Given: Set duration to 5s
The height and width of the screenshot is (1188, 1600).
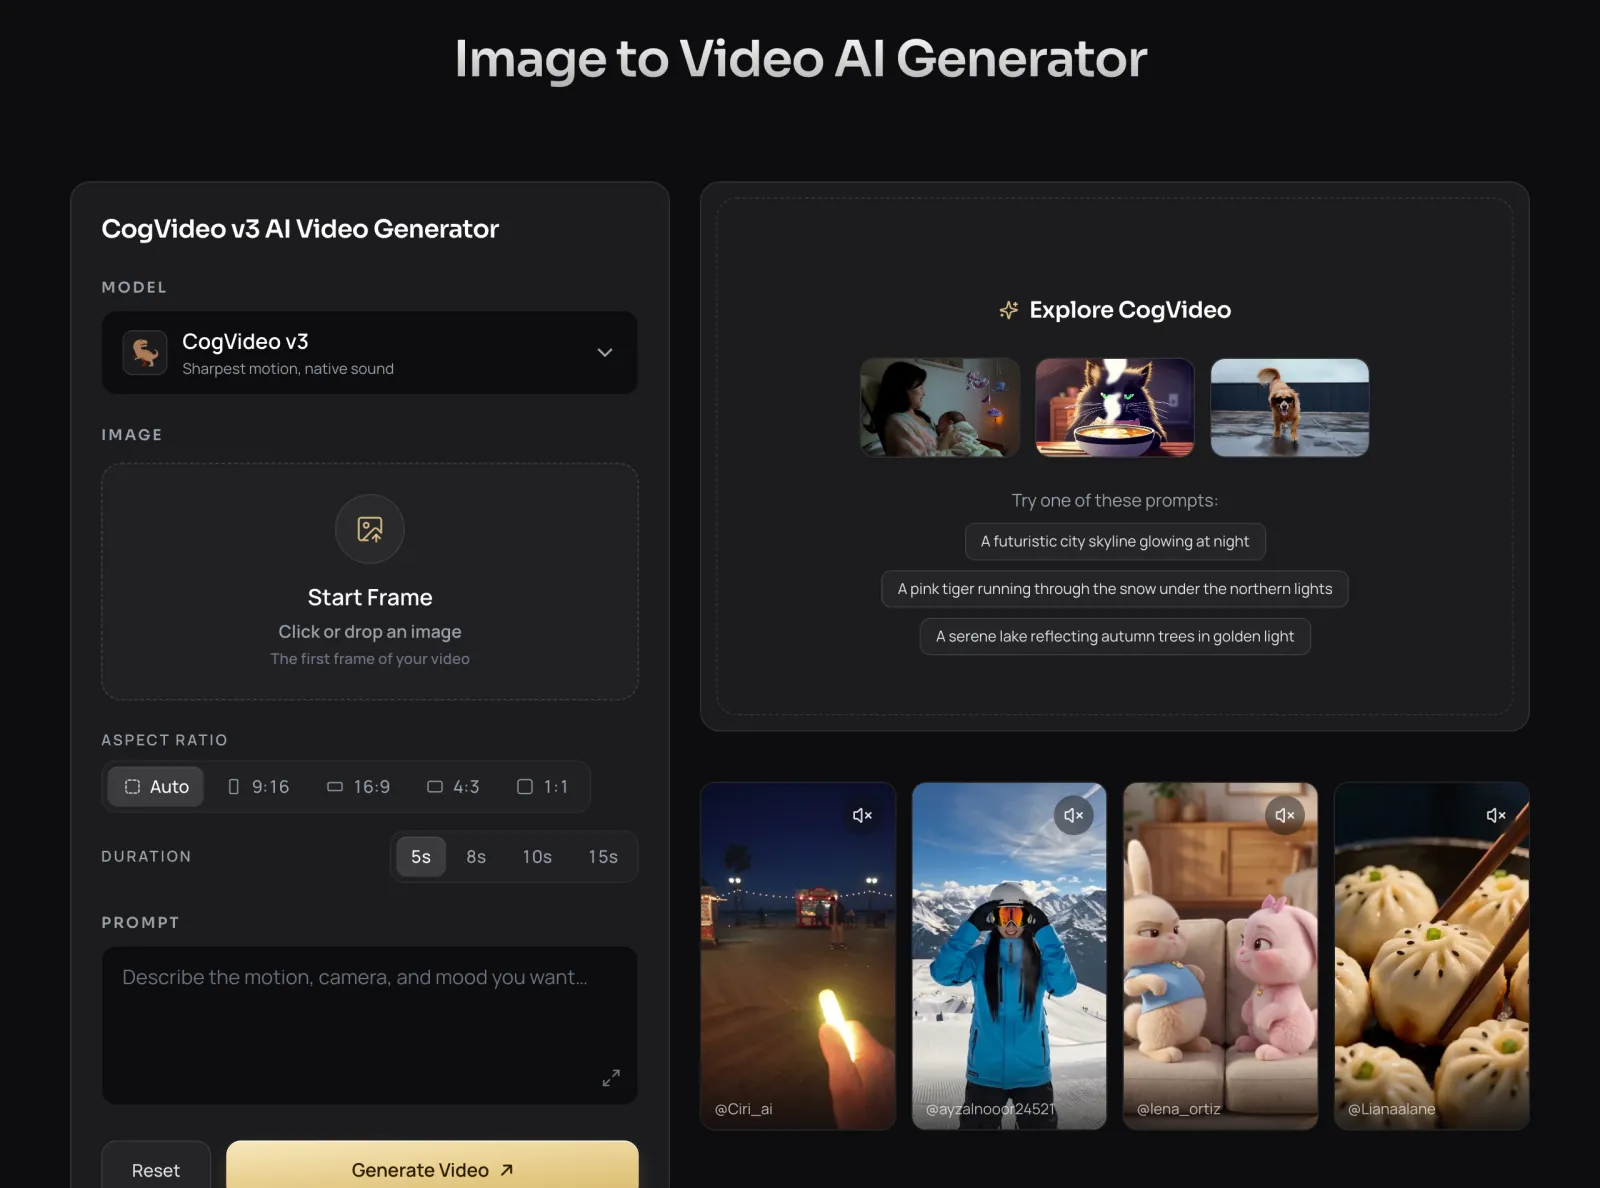Looking at the screenshot, I should coord(421,857).
